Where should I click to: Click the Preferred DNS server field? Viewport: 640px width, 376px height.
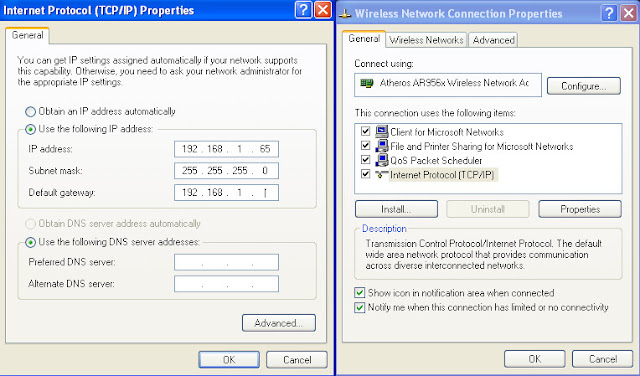point(227,262)
